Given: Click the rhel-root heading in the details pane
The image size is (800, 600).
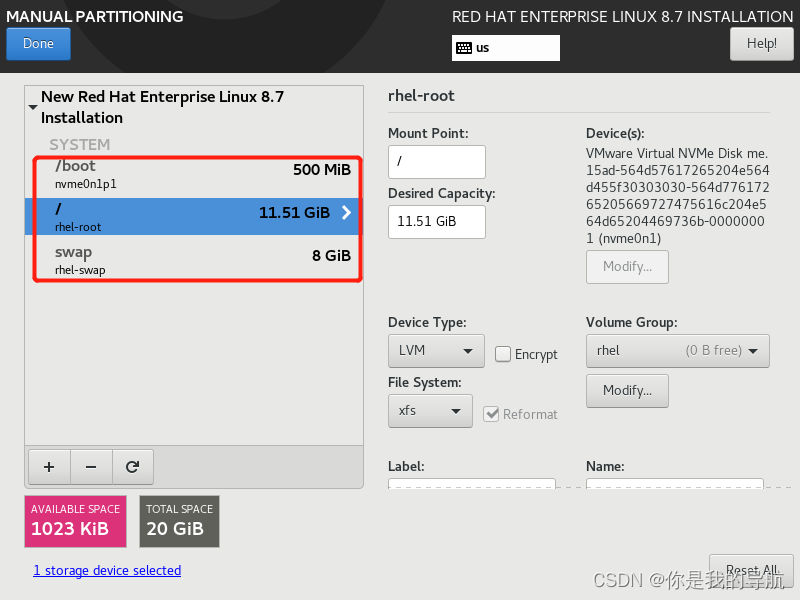Looking at the screenshot, I should pyautogui.click(x=421, y=96).
